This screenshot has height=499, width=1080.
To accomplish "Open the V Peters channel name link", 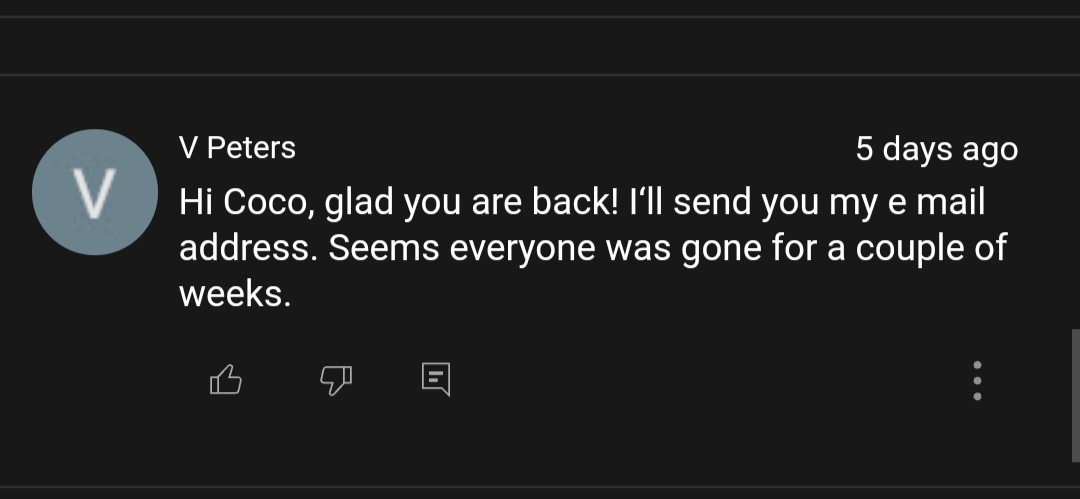I will point(237,148).
